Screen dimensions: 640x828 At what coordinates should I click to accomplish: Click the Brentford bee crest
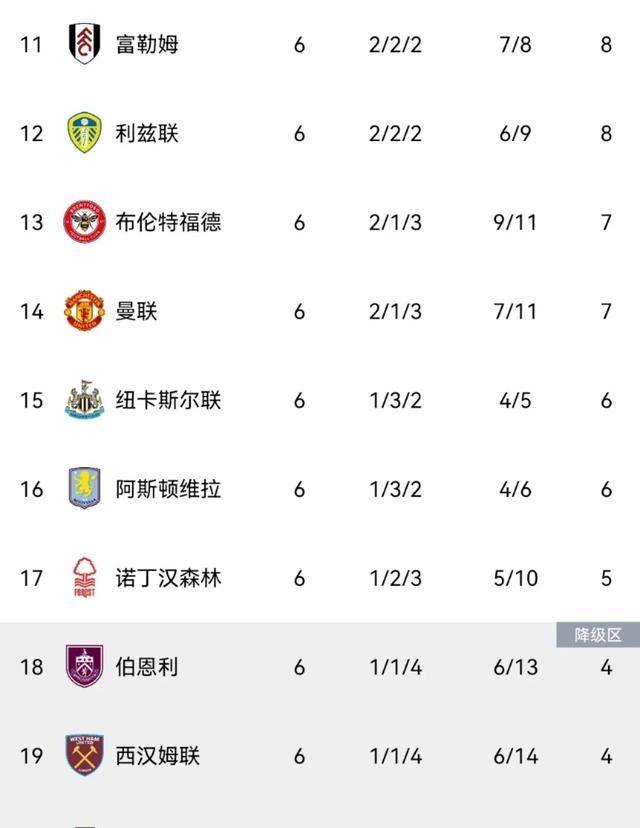(x=84, y=222)
